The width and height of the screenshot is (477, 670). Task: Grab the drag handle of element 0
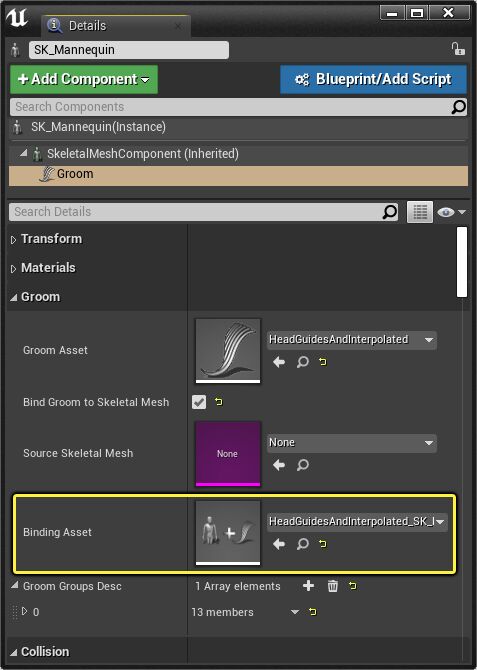point(15,612)
